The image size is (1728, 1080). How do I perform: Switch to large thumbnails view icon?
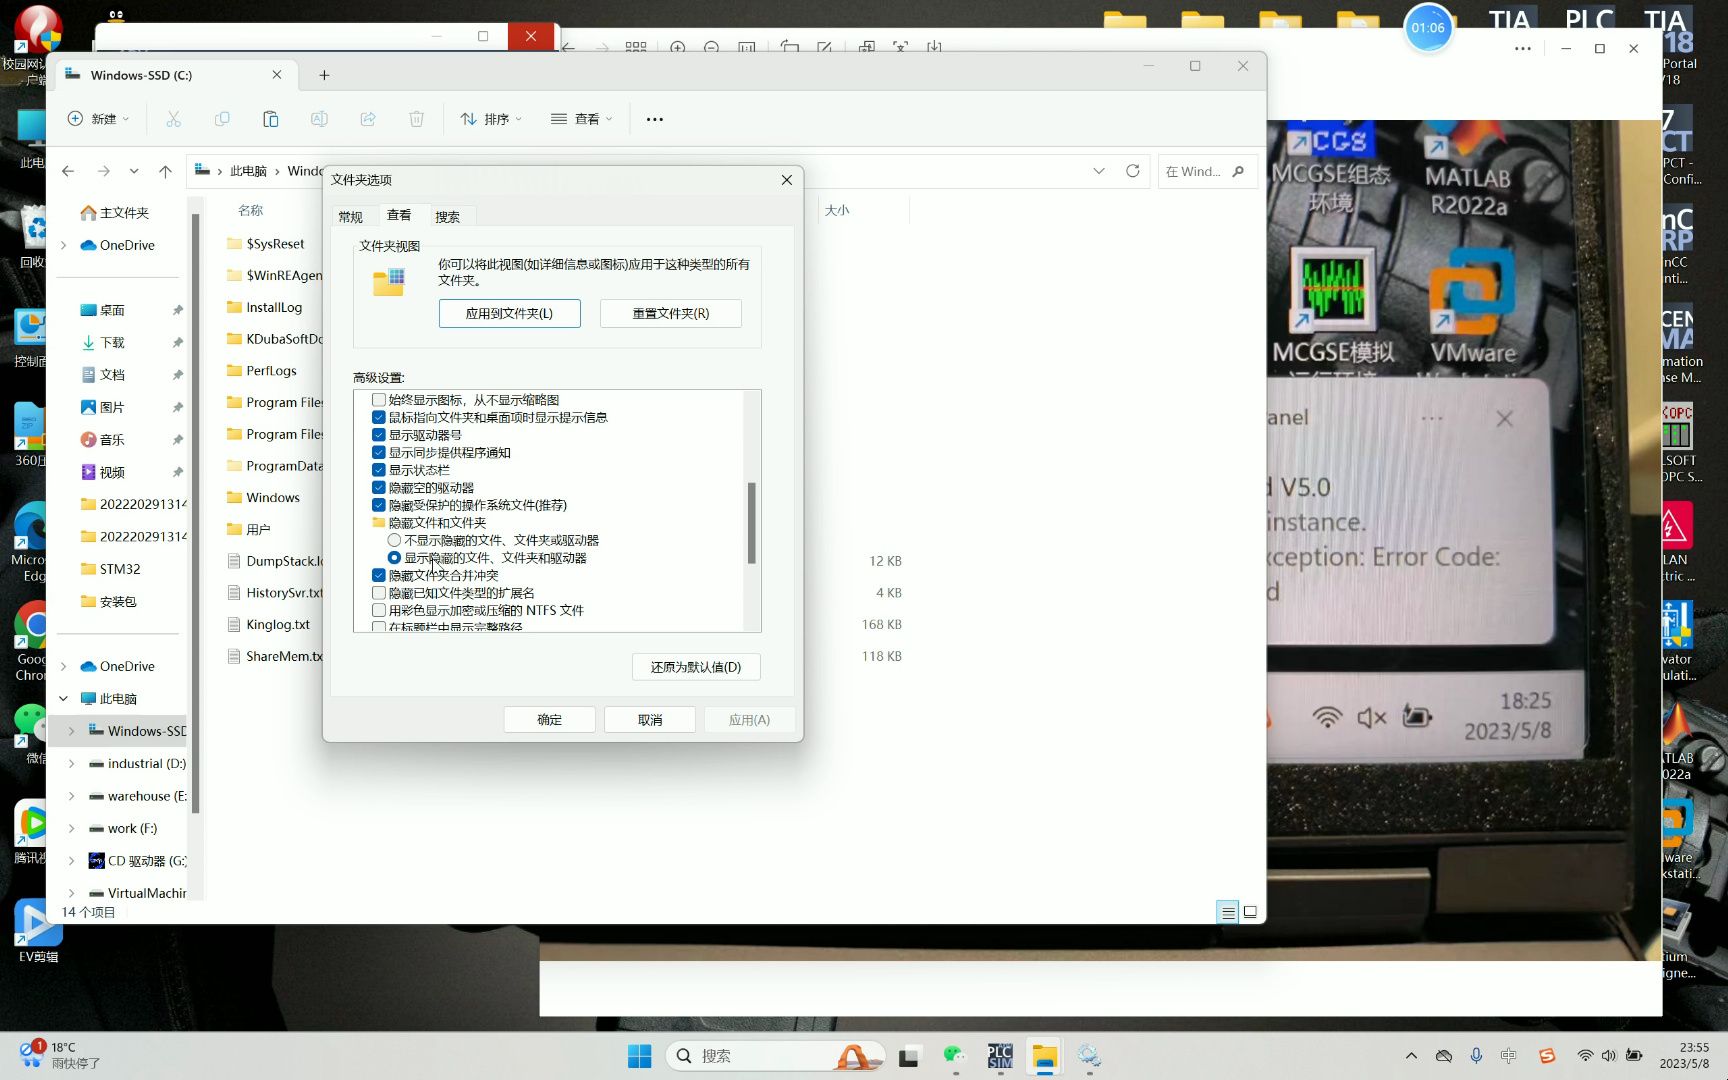pyautogui.click(x=1249, y=912)
